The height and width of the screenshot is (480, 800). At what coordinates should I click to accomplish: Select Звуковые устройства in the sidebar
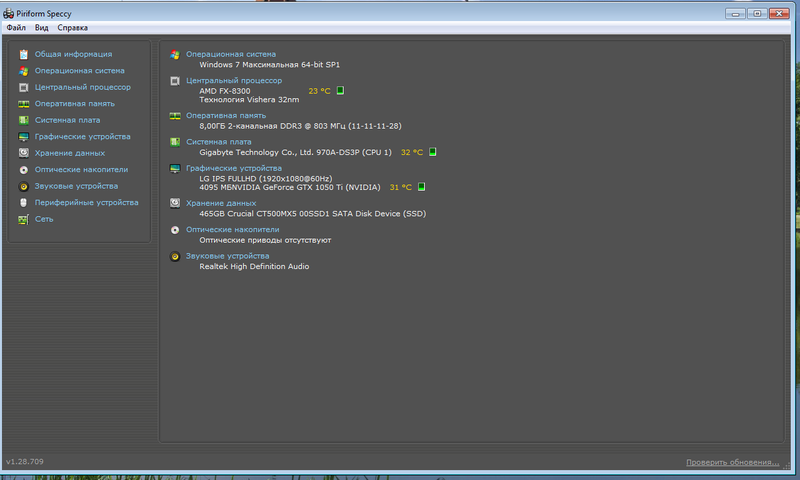[77, 186]
